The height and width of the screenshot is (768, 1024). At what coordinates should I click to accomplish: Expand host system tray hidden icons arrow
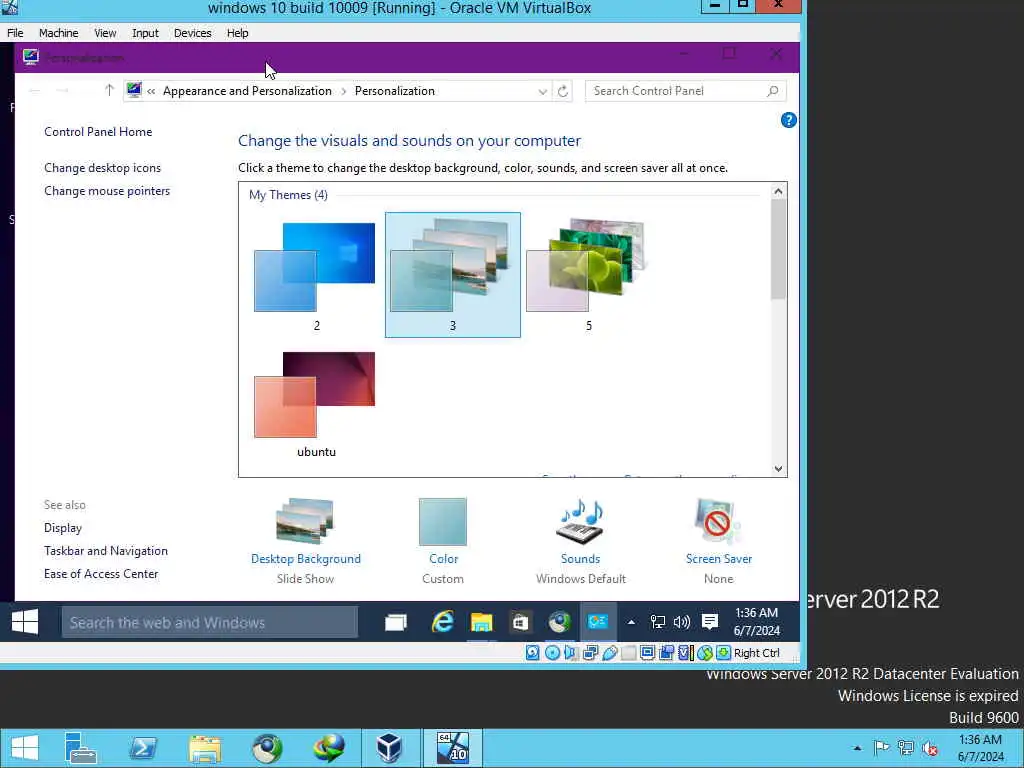pos(857,748)
